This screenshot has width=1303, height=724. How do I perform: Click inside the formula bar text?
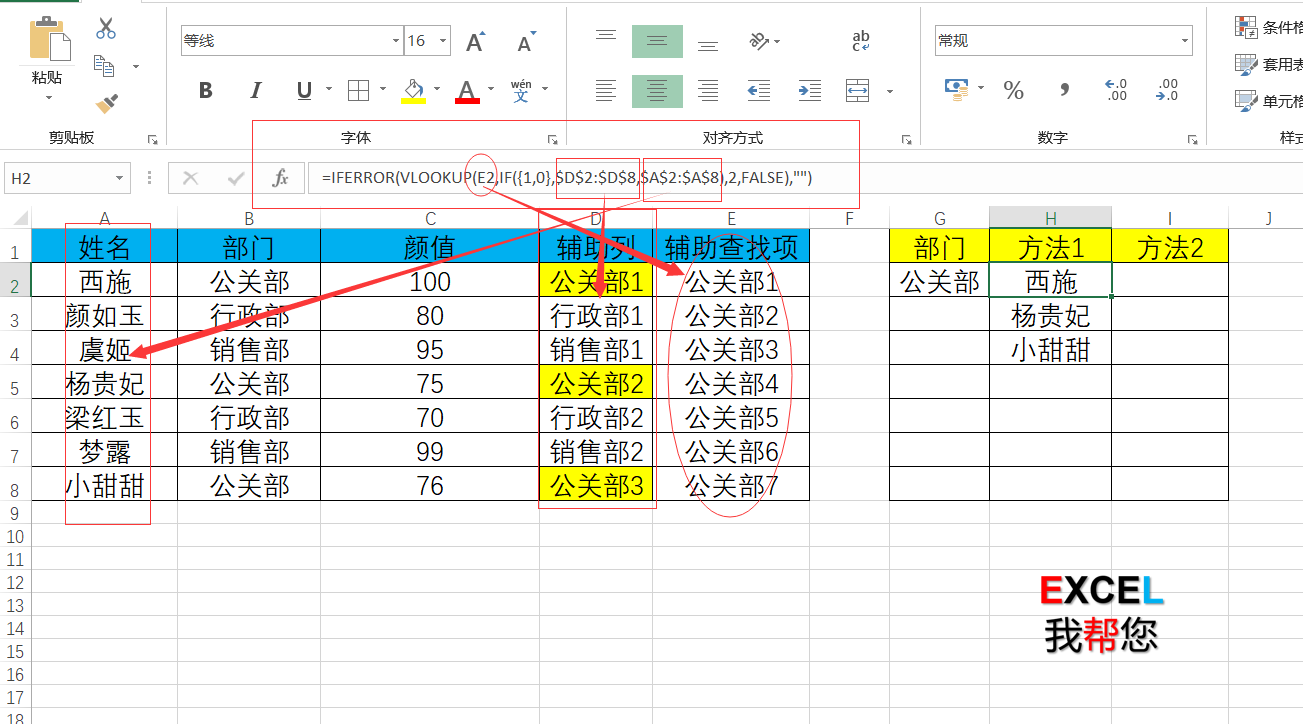point(566,178)
